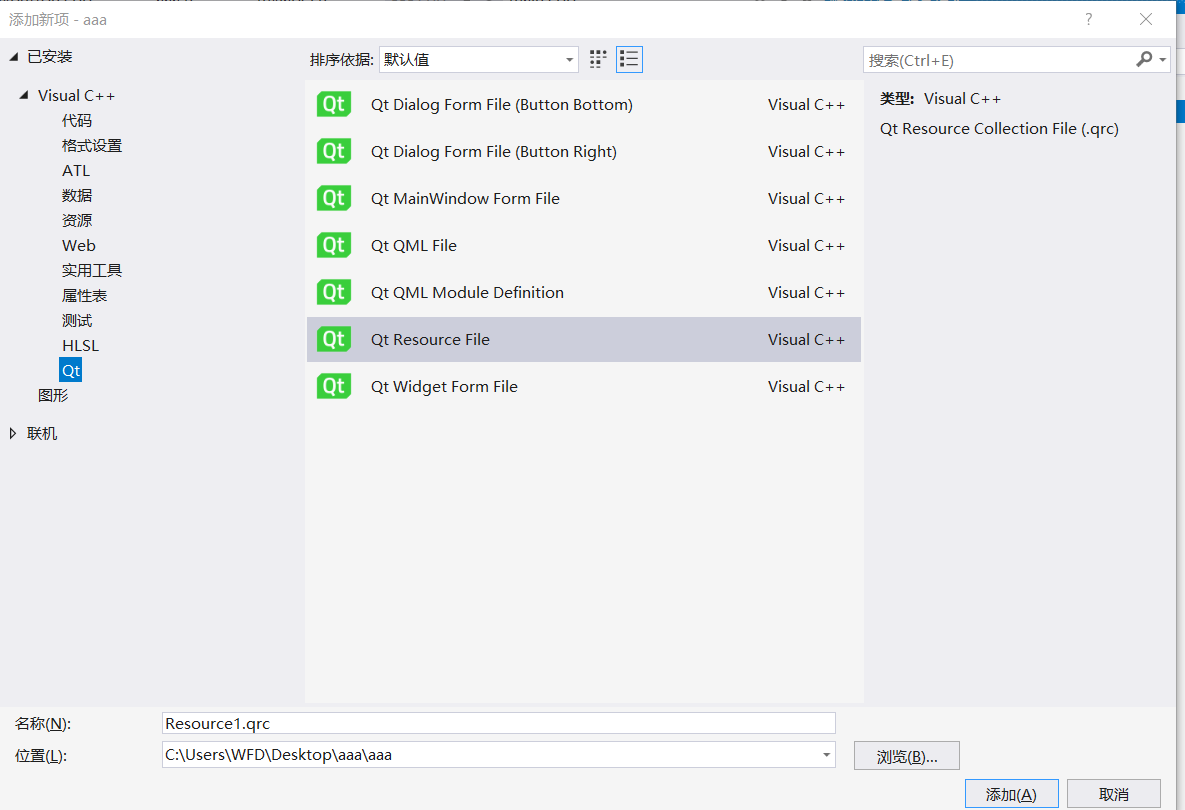Choose Qt QML Module Definition template
Image resolution: width=1185 pixels, height=810 pixels.
click(583, 292)
